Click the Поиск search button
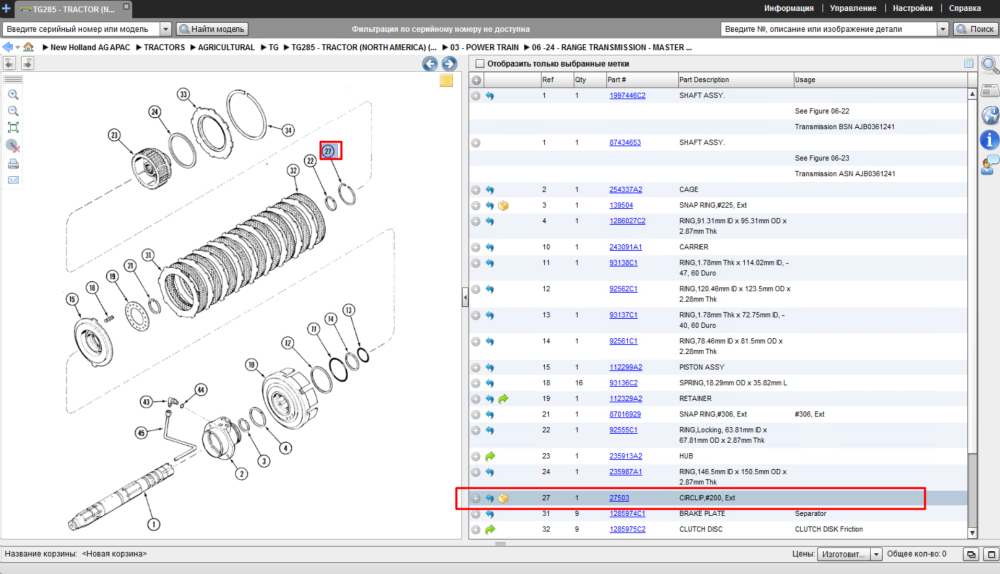Image resolution: width=1000 pixels, height=574 pixels. click(975, 29)
